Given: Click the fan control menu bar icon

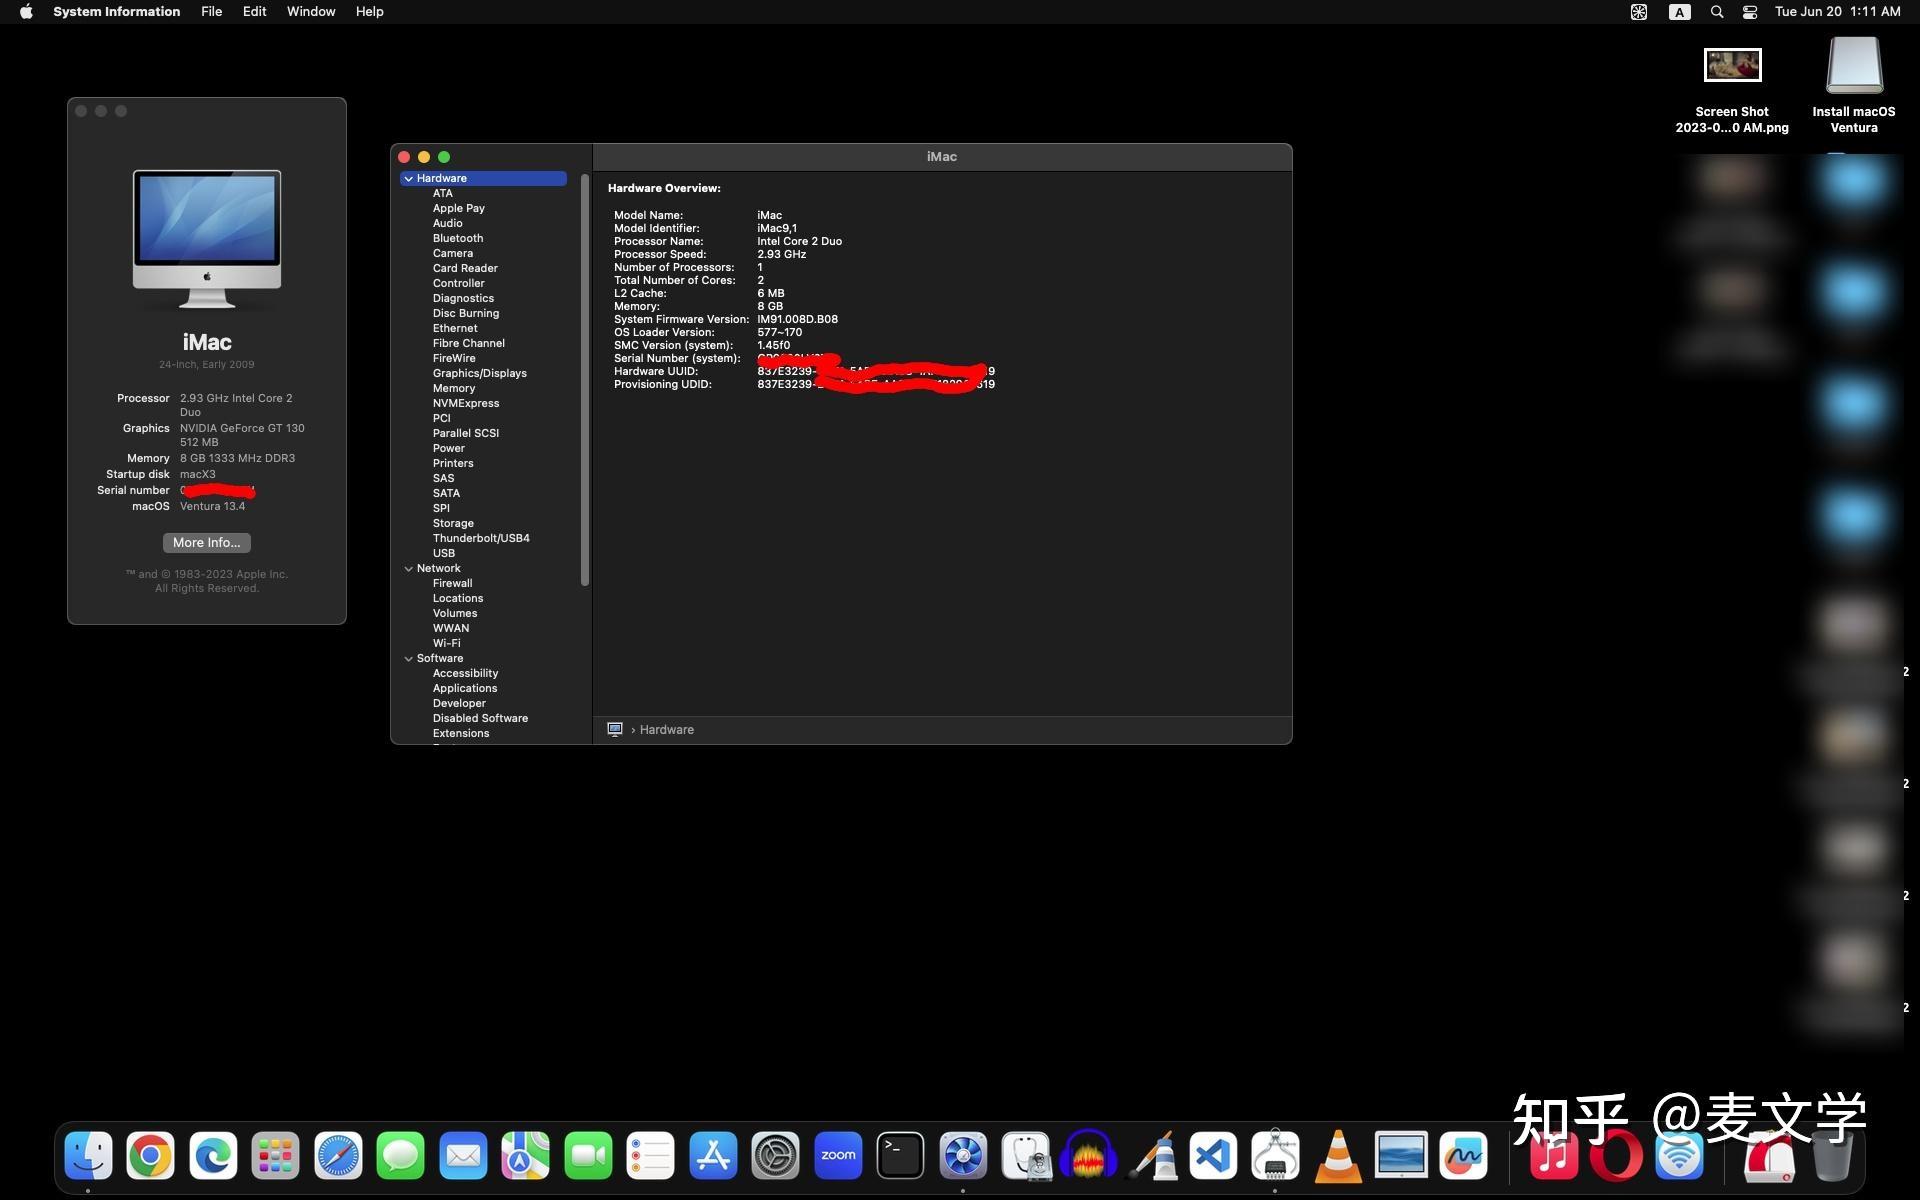Looking at the screenshot, I should click(x=1639, y=12).
